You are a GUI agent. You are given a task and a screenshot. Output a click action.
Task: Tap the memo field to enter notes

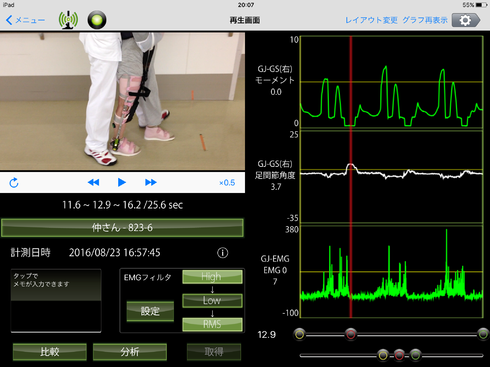(56, 300)
